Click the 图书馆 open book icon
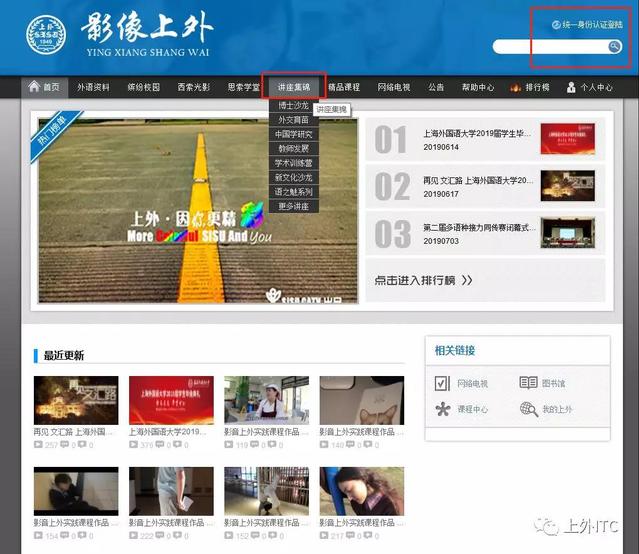Viewport: 639px width, 554px height. (x=529, y=383)
